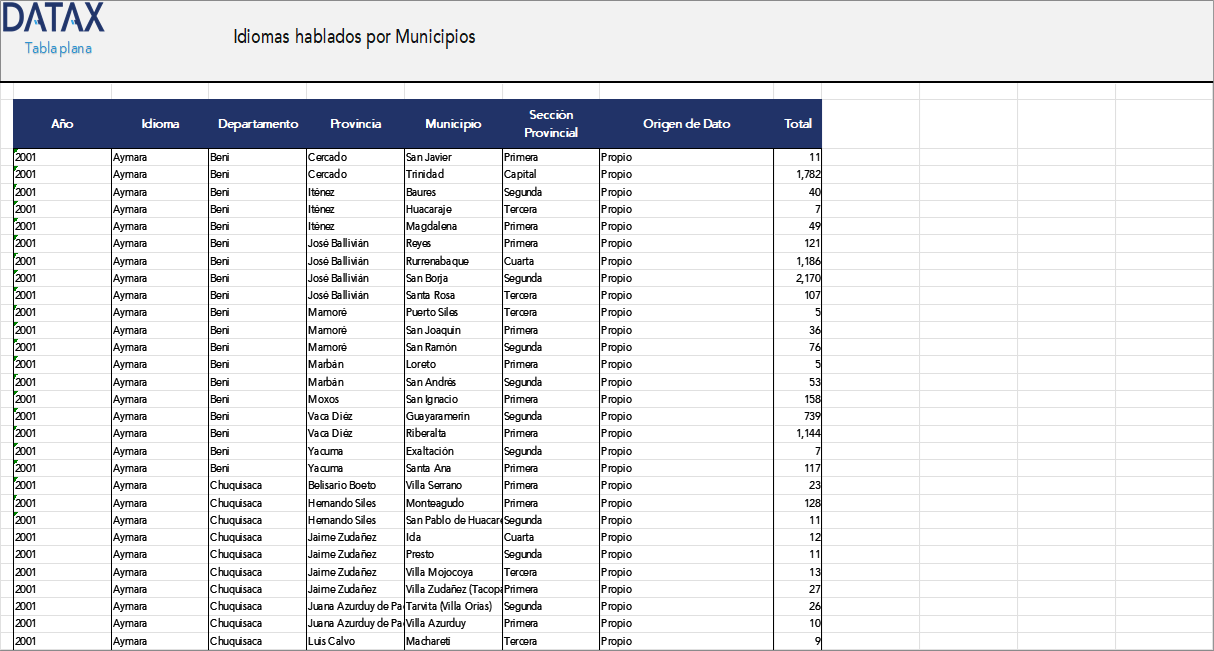This screenshot has height=651, width=1214.
Task: Select the Belisario Boeto provincia cell
Action: coord(355,485)
